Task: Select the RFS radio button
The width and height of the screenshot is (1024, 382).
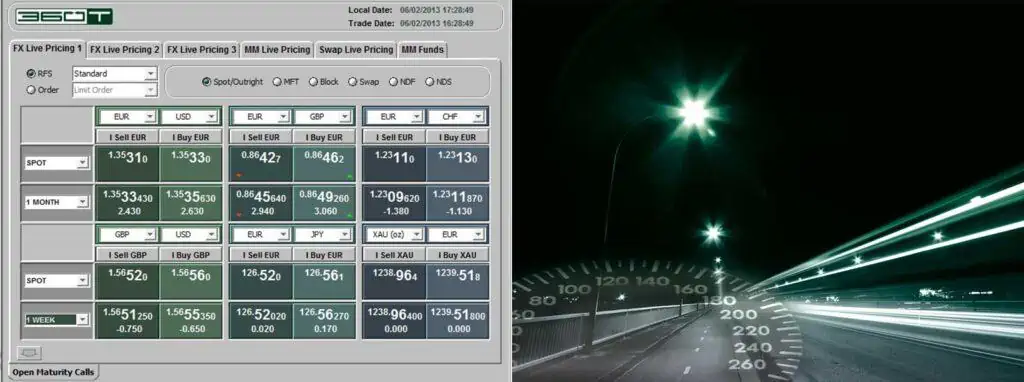Action: coord(31,74)
